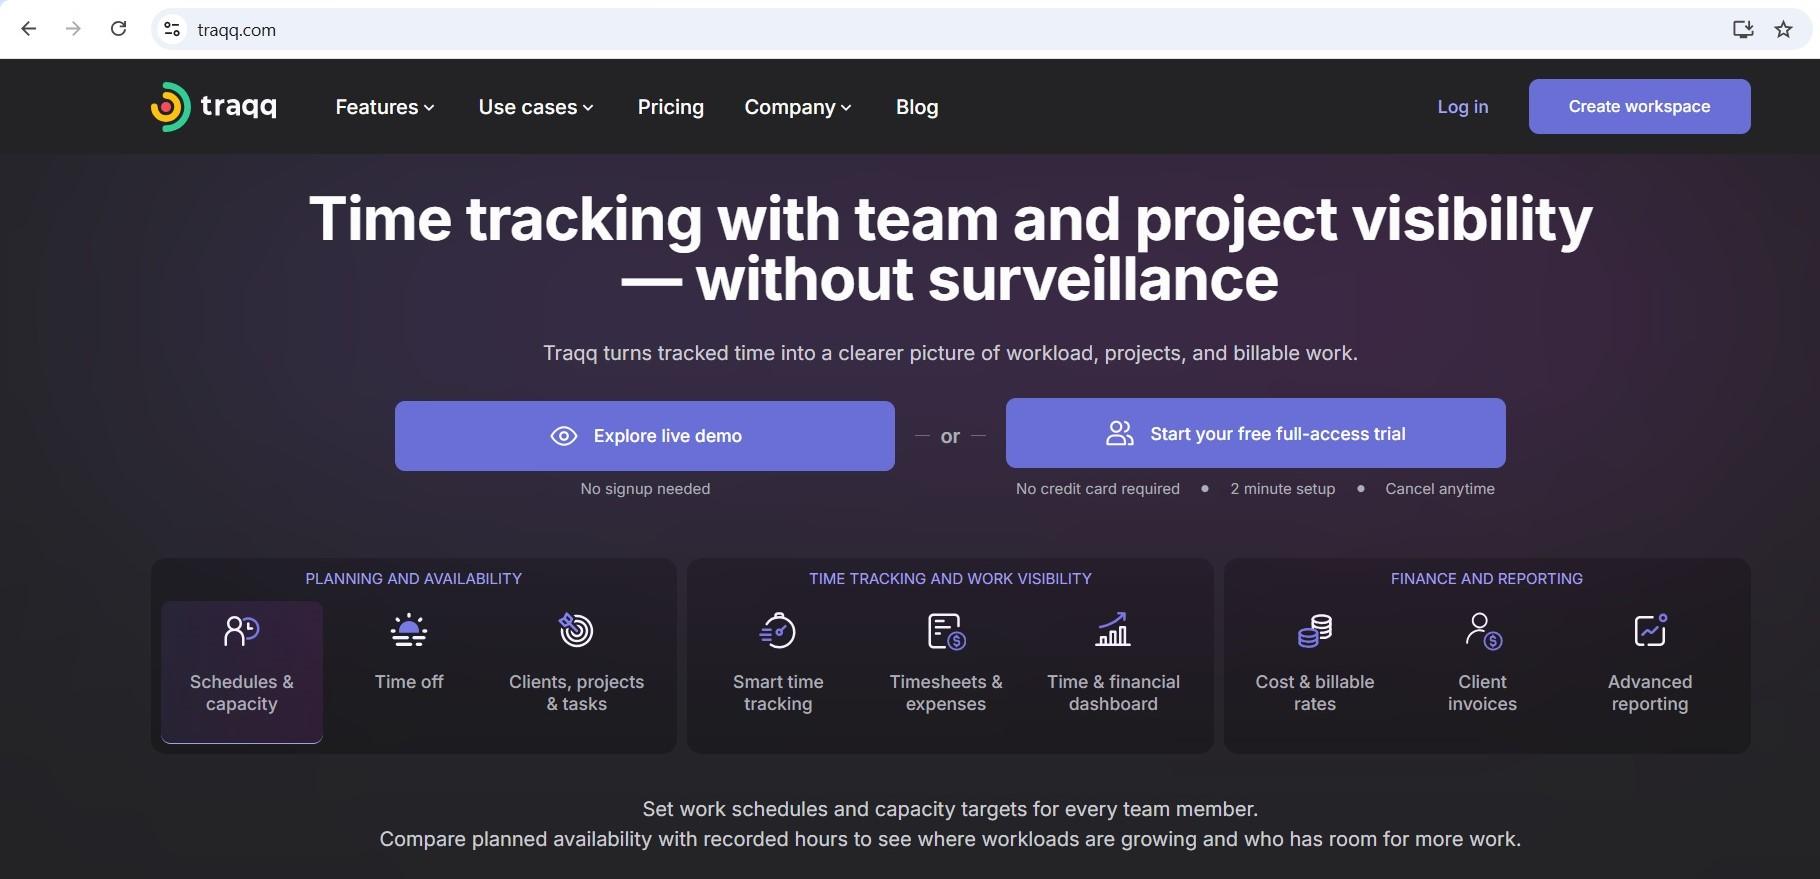Image resolution: width=1820 pixels, height=879 pixels.
Task: Click the people icon in free trial button
Action: (x=1120, y=433)
